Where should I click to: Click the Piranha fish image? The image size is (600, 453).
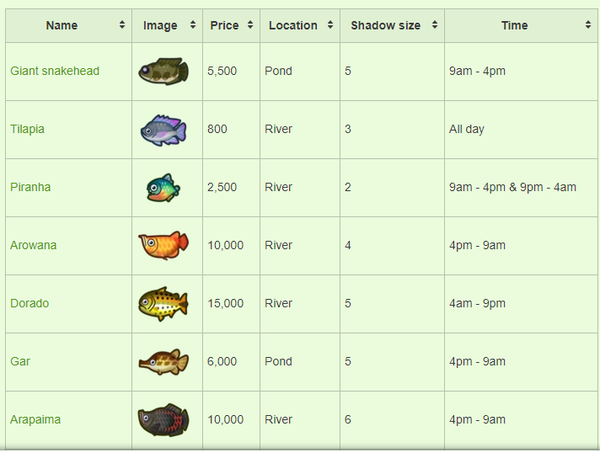(163, 187)
